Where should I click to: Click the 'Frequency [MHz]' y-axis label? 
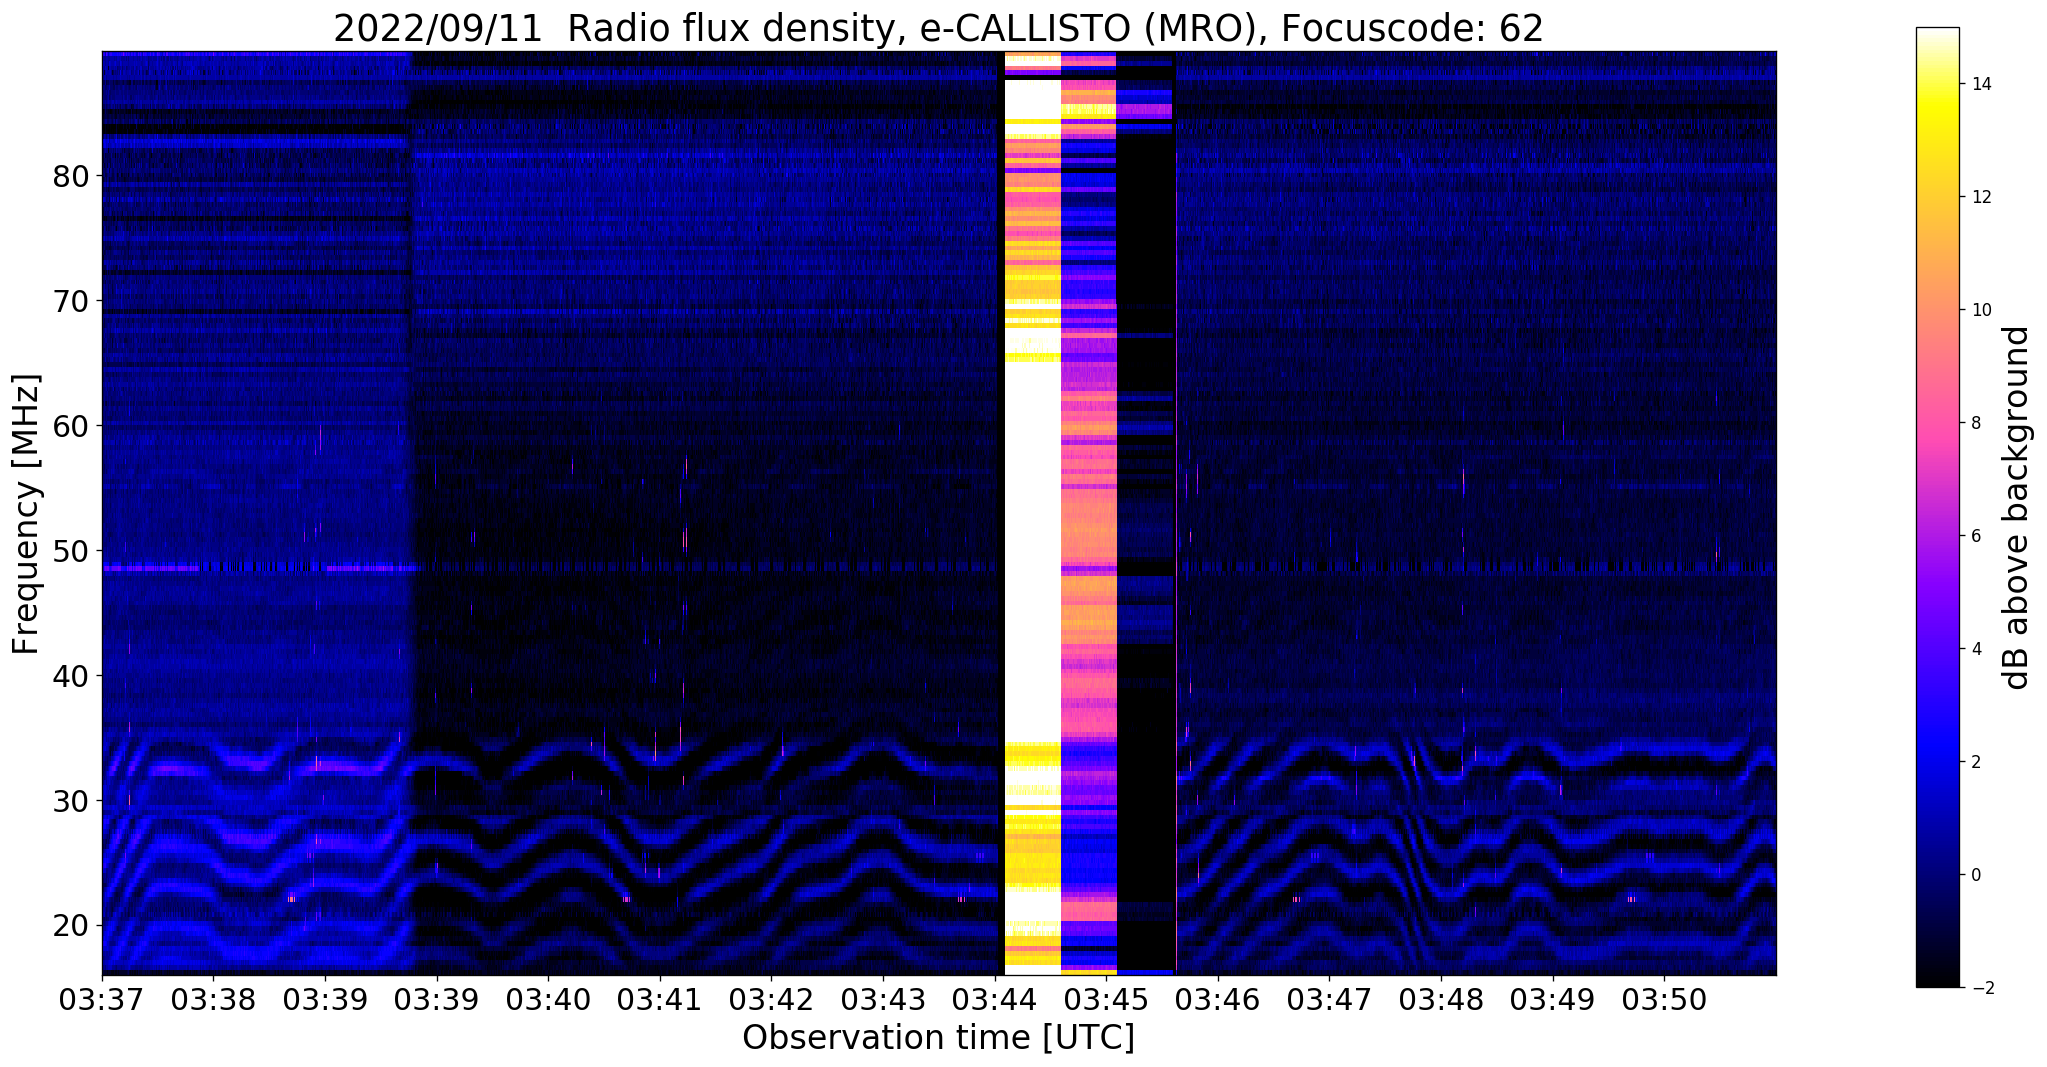(26, 514)
